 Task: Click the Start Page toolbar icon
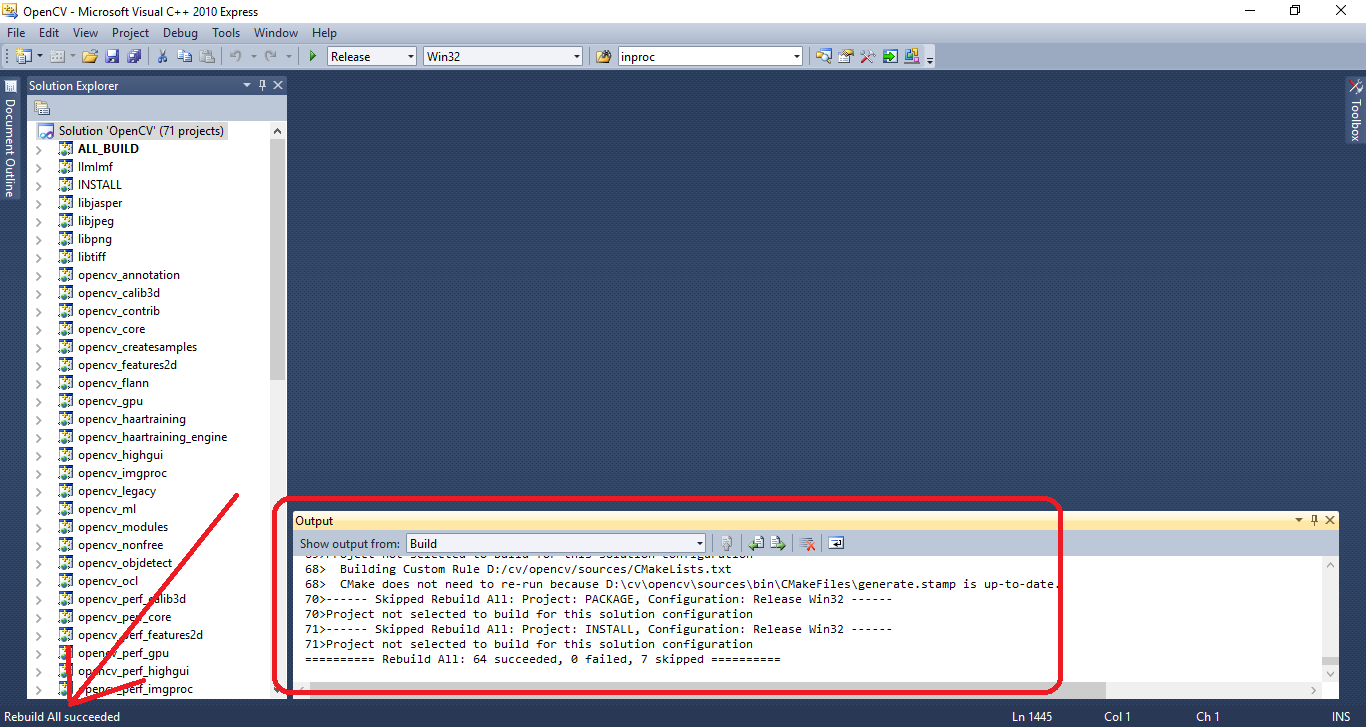pyautogui.click(x=890, y=56)
